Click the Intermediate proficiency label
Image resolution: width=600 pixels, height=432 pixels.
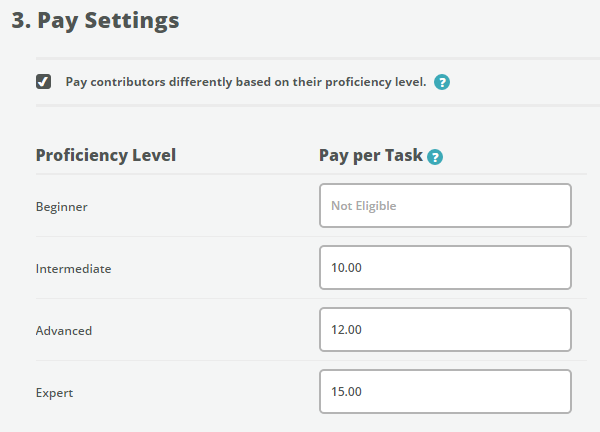(x=73, y=269)
